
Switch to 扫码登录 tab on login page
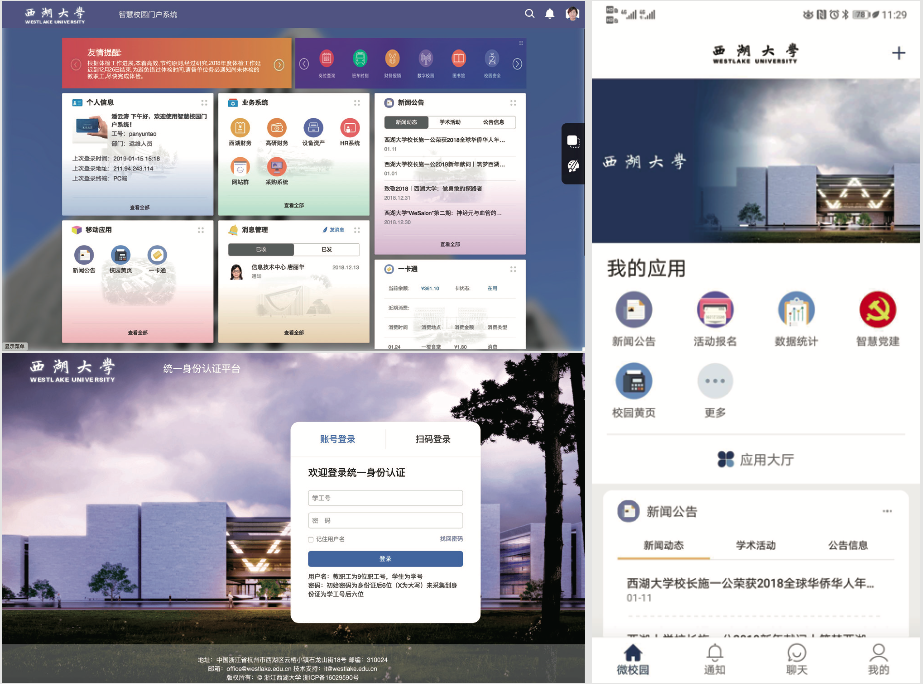433,439
